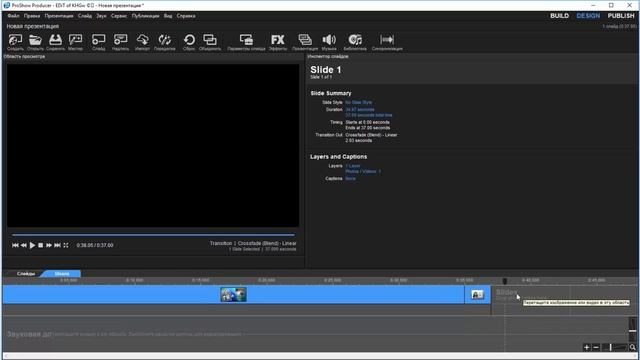Toggle full screen preview icon
This screenshot has height=360, width=640.
click(x=66, y=245)
